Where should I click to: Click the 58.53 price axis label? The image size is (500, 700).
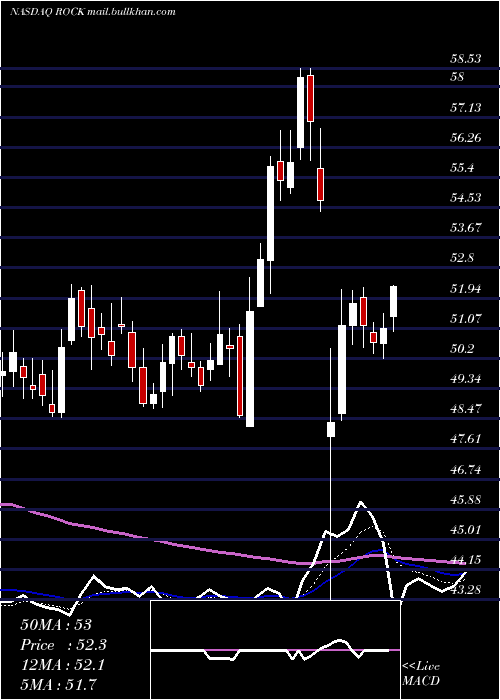(x=465, y=58)
